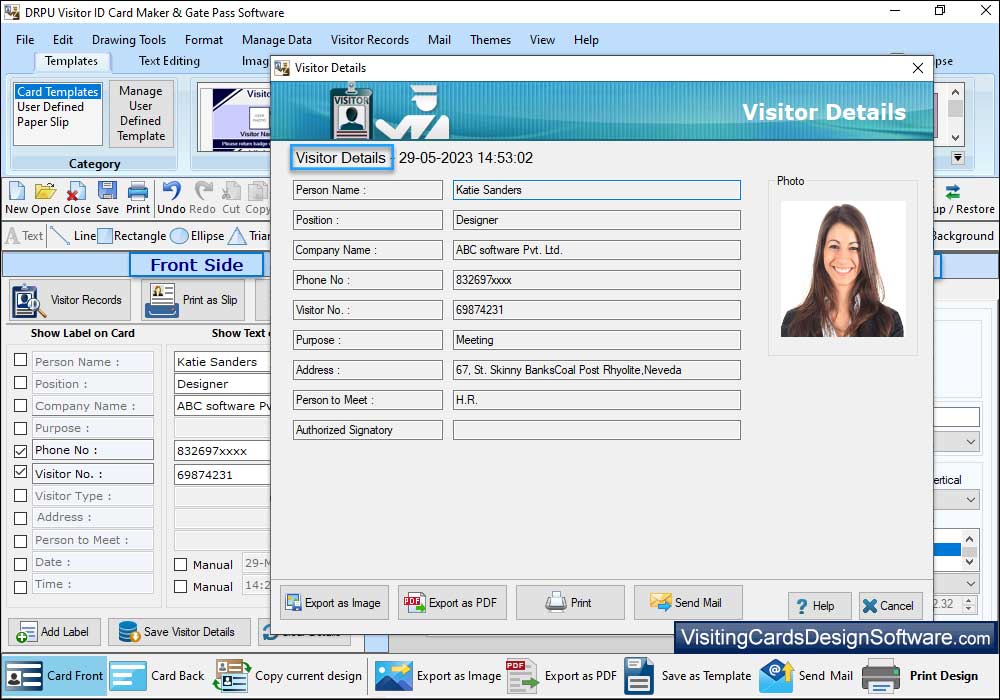
Task: Select Paper Slip category item
Action: click(43, 122)
